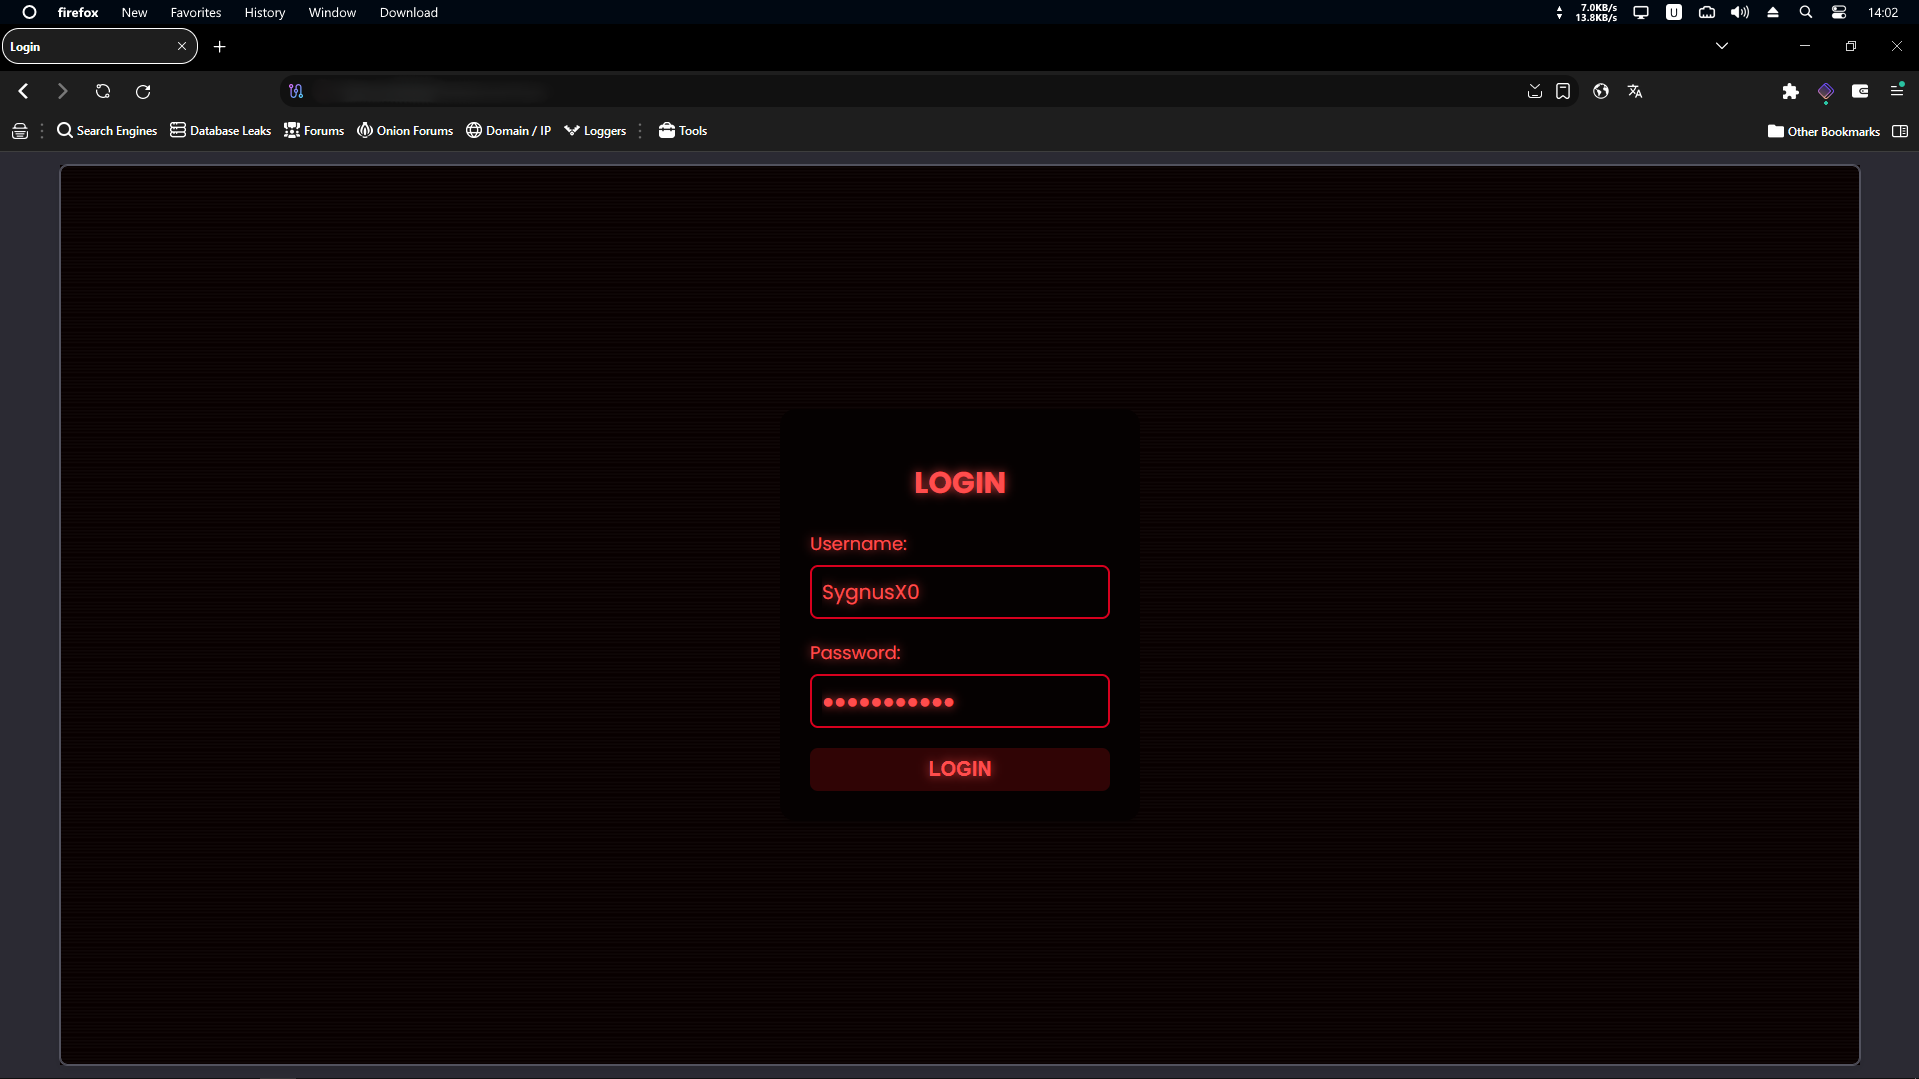
Task: Open the control center toggles icon
Action: (1839, 12)
